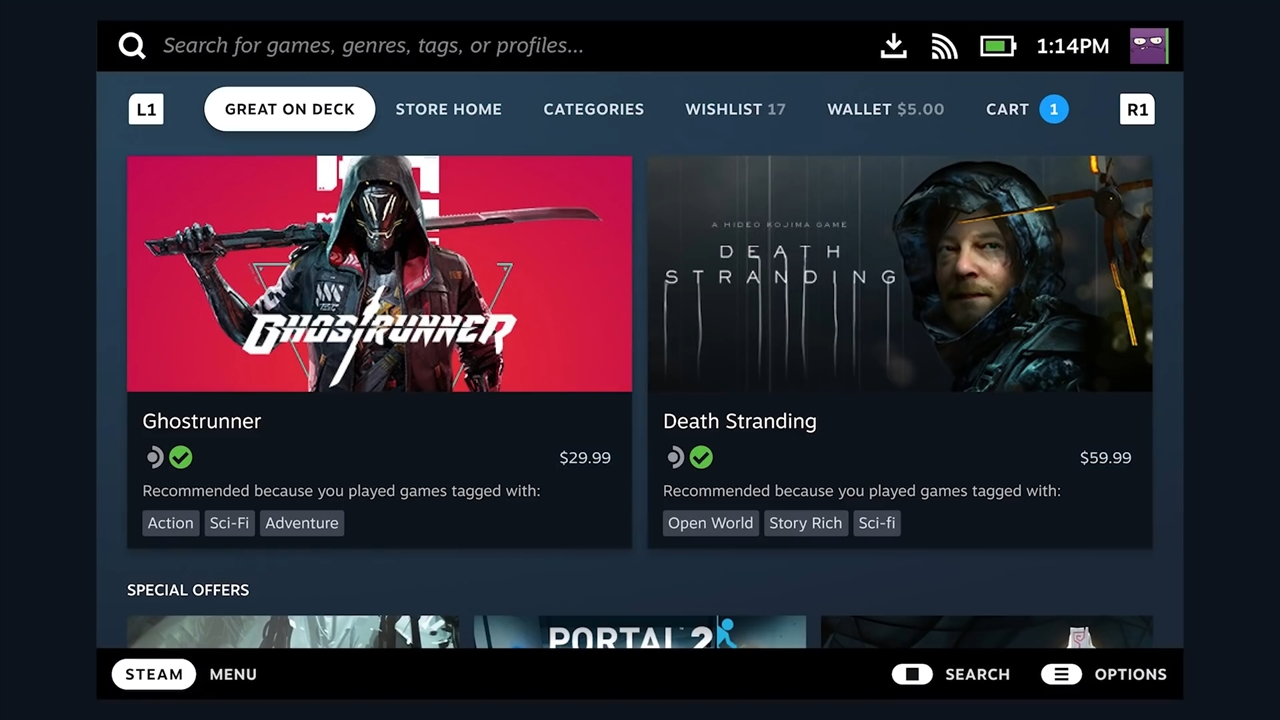This screenshot has width=1280, height=720.
Task: Open the downloads icon in top bar
Action: click(893, 46)
